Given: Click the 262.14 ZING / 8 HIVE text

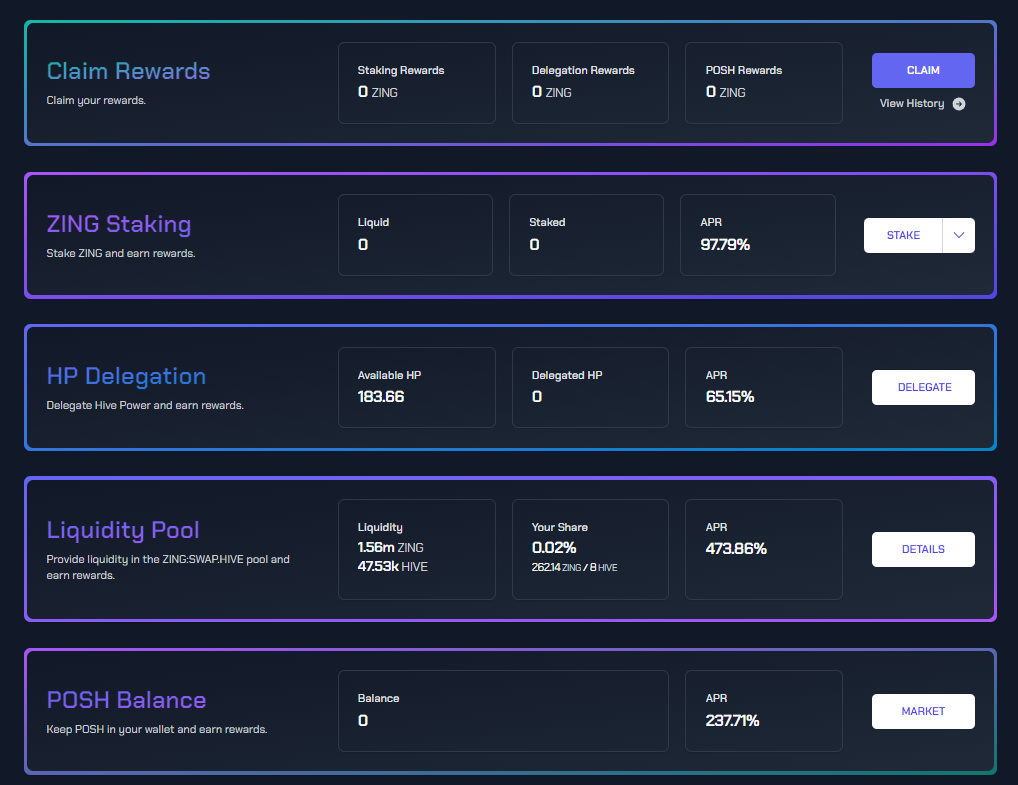Looking at the screenshot, I should 575,567.
